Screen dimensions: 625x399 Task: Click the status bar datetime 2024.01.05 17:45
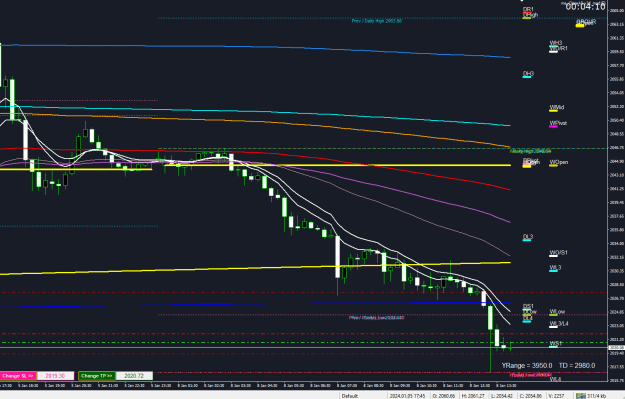click(x=407, y=396)
